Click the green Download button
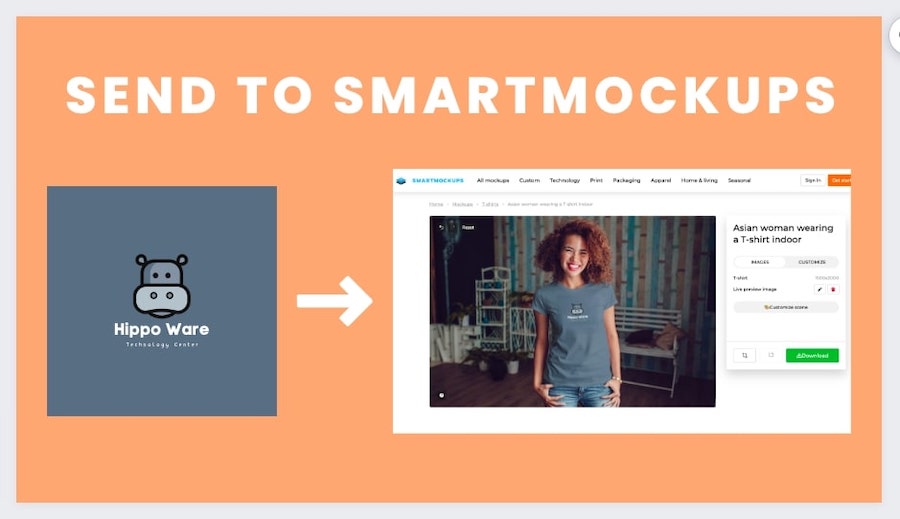Viewport: 900px width, 519px height. coord(812,355)
